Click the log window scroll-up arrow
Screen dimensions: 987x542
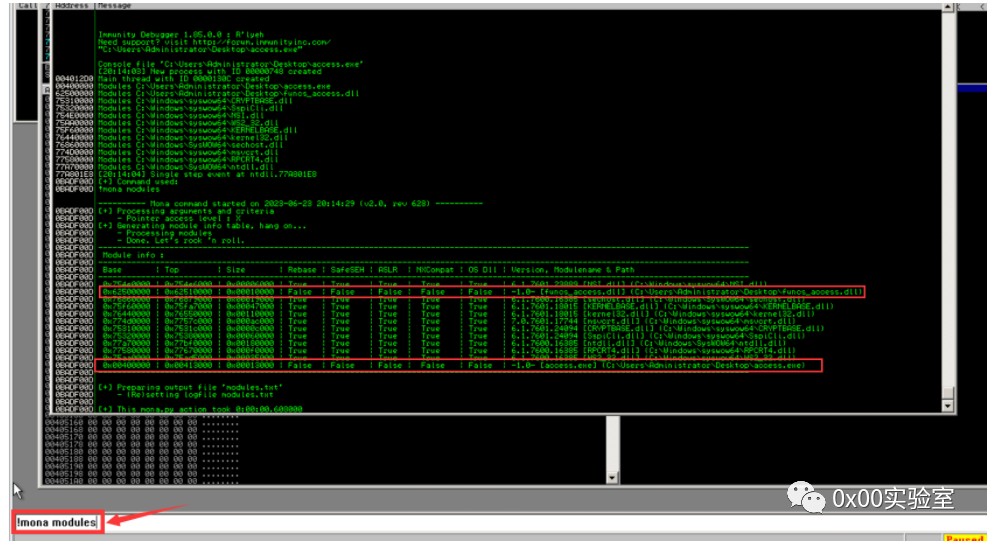click(x=948, y=6)
